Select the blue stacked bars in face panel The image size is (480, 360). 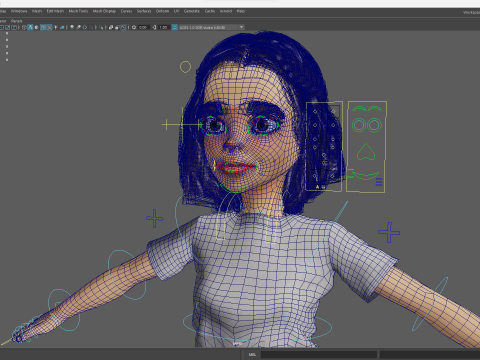[x=379, y=182]
